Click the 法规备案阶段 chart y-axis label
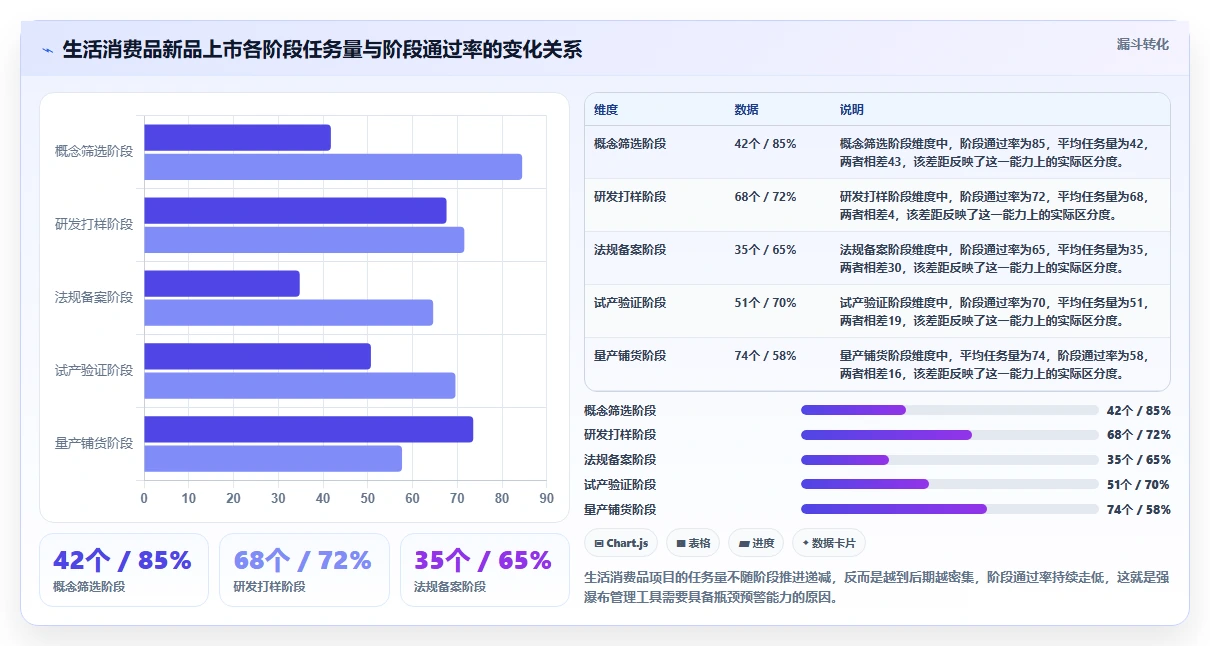Viewport: 1210px width, 646px height. (94, 298)
